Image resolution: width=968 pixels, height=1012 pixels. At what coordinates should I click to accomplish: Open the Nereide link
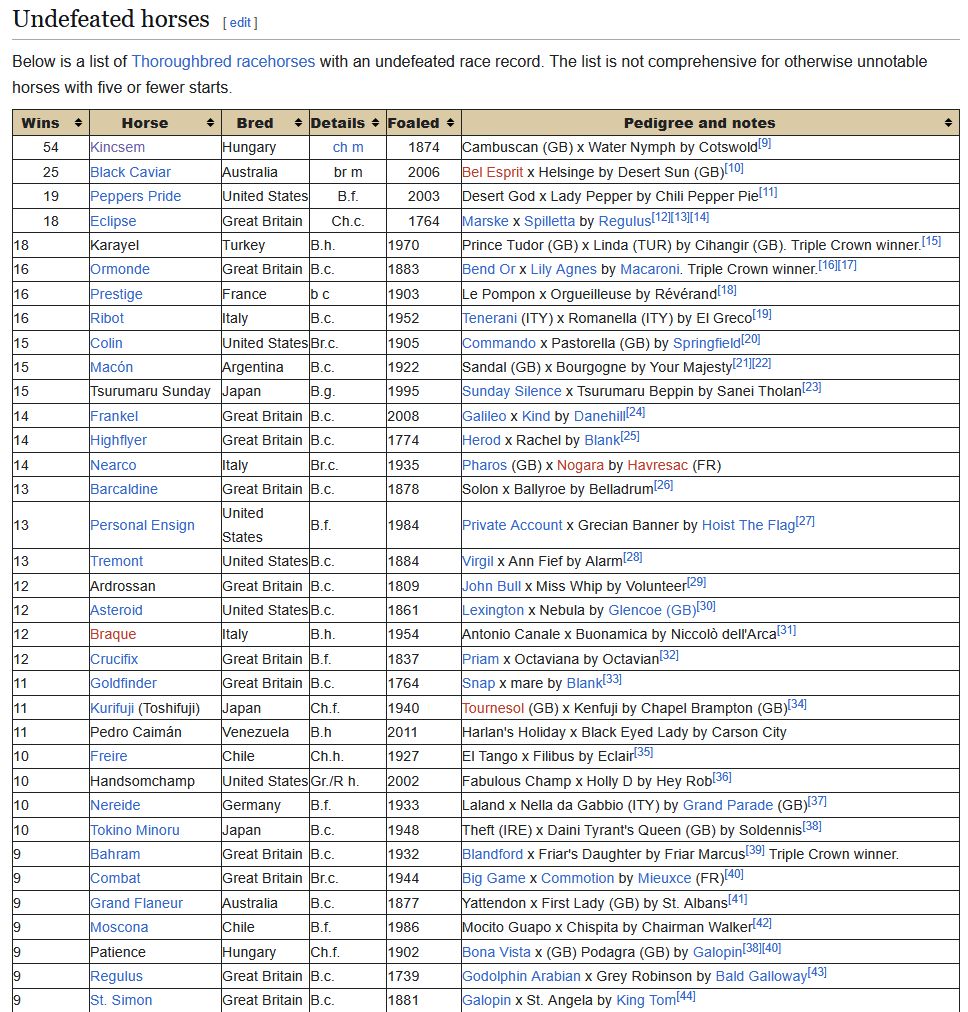pos(116,805)
